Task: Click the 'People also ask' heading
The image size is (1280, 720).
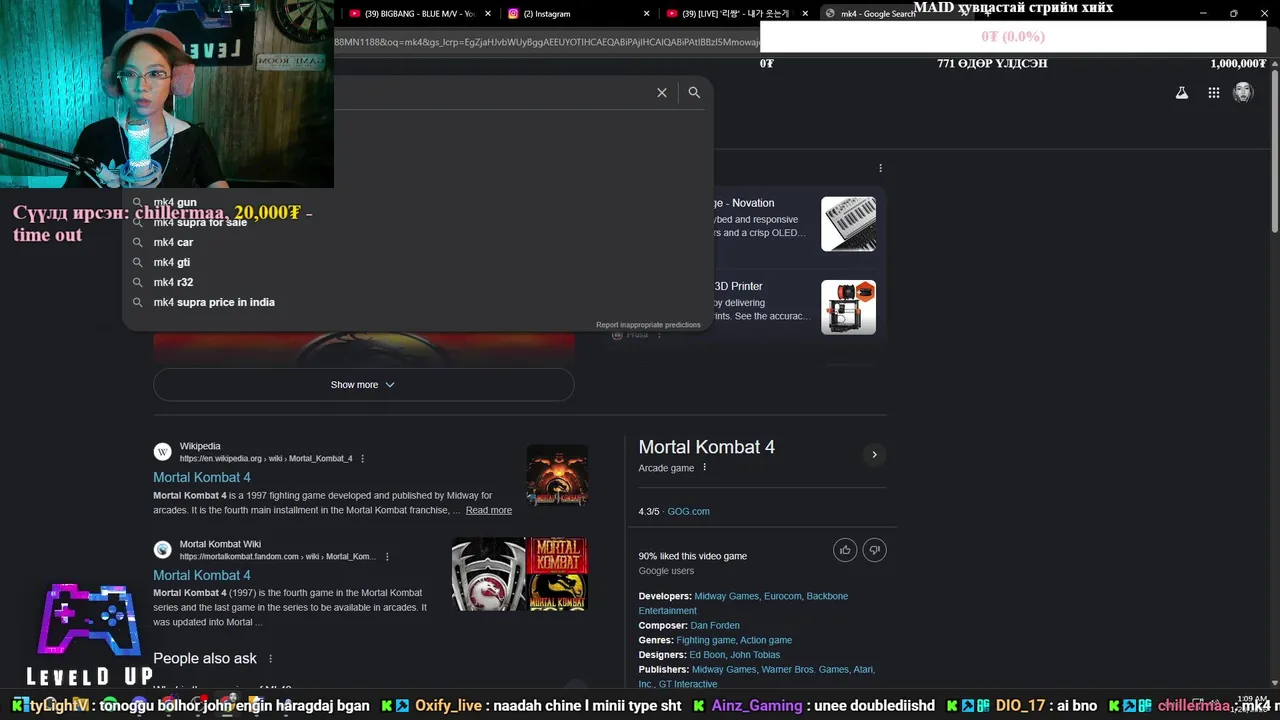Action: pyautogui.click(x=205, y=658)
